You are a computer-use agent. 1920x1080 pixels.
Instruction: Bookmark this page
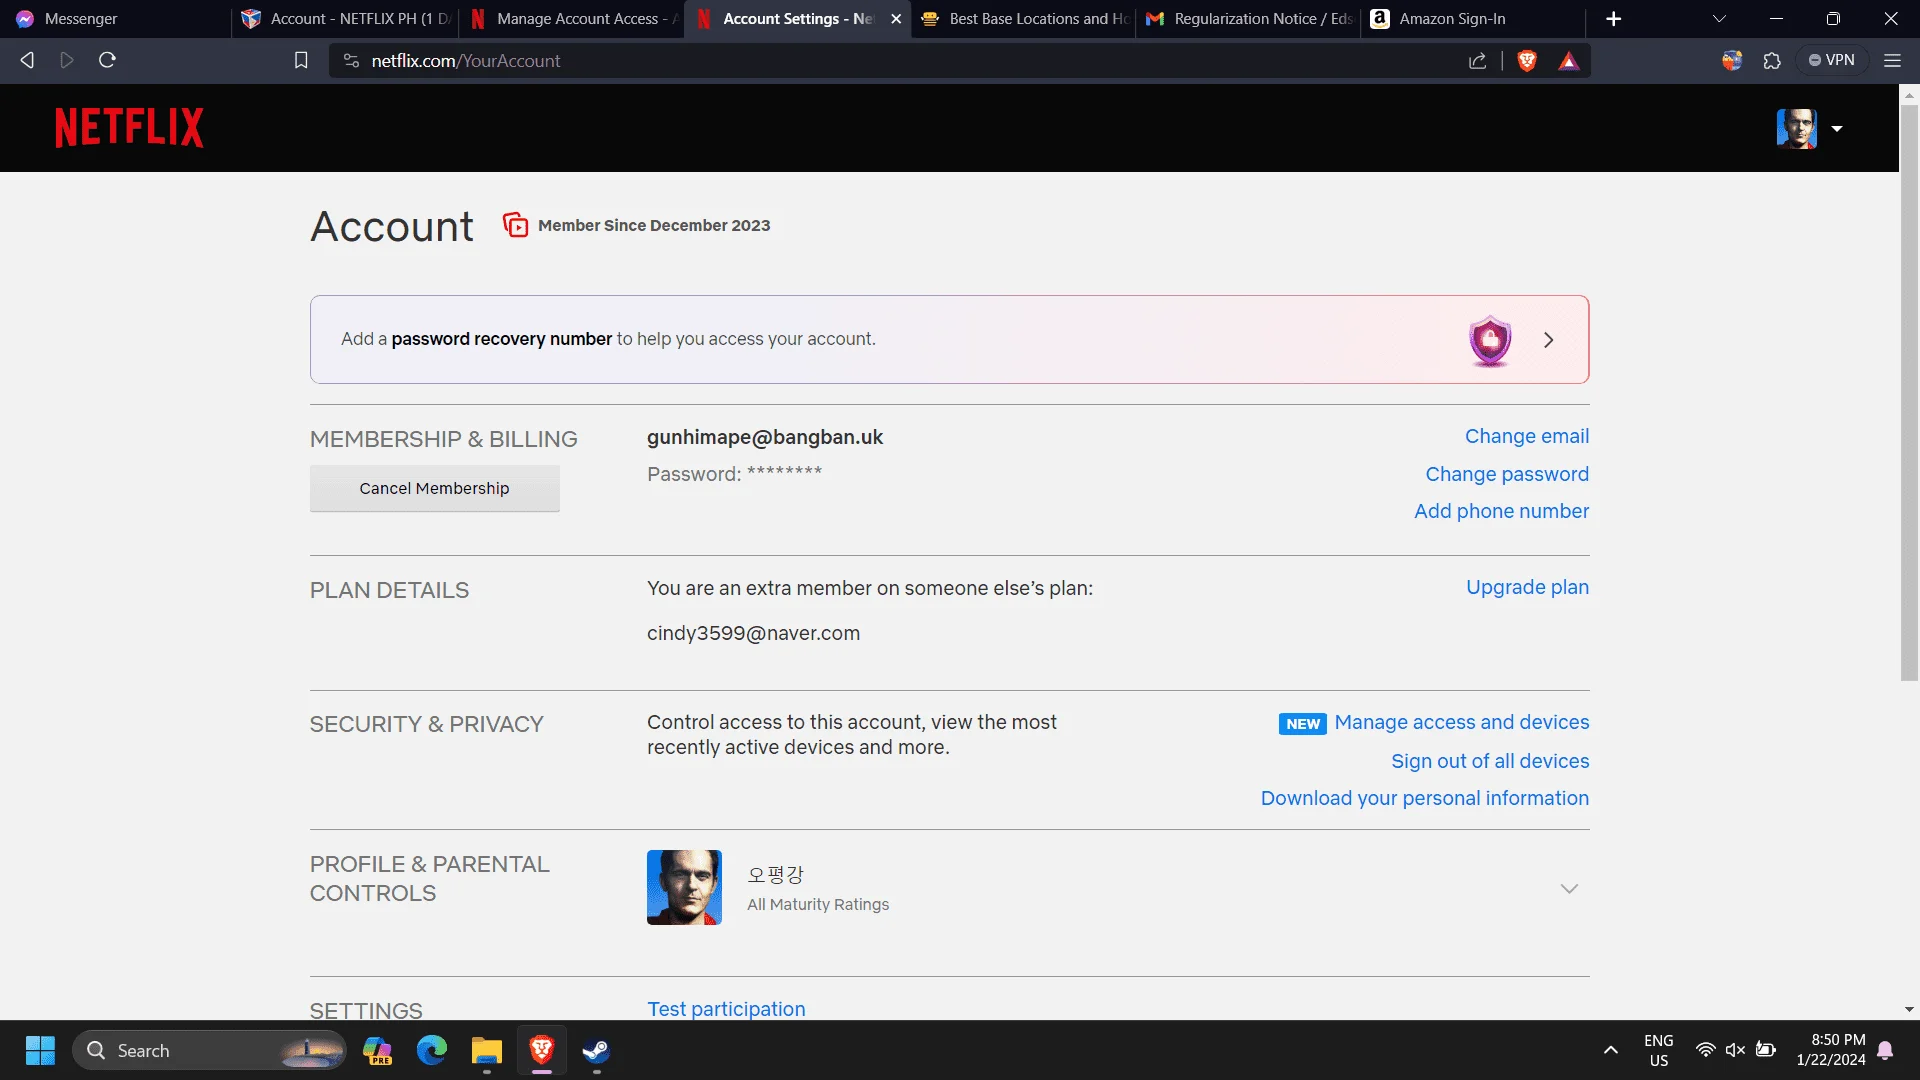point(301,61)
